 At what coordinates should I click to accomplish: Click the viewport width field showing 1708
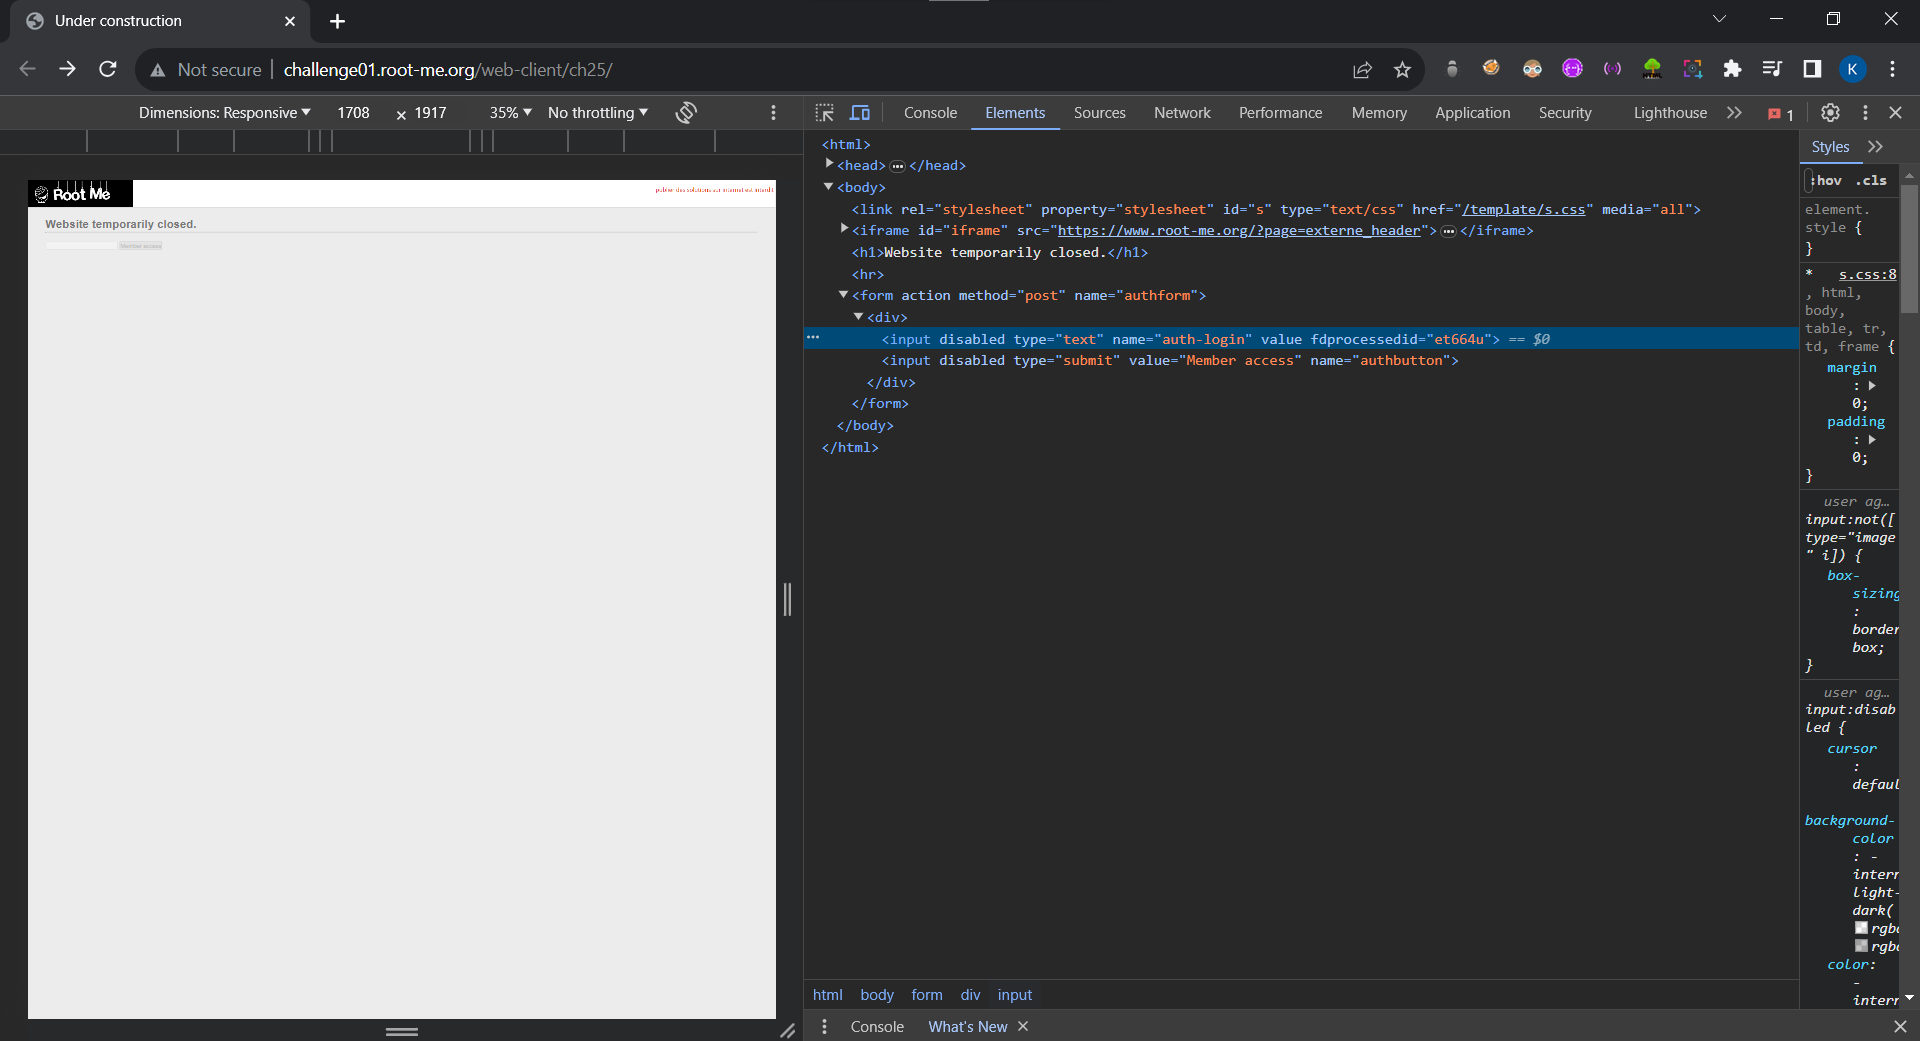pyautogui.click(x=353, y=113)
